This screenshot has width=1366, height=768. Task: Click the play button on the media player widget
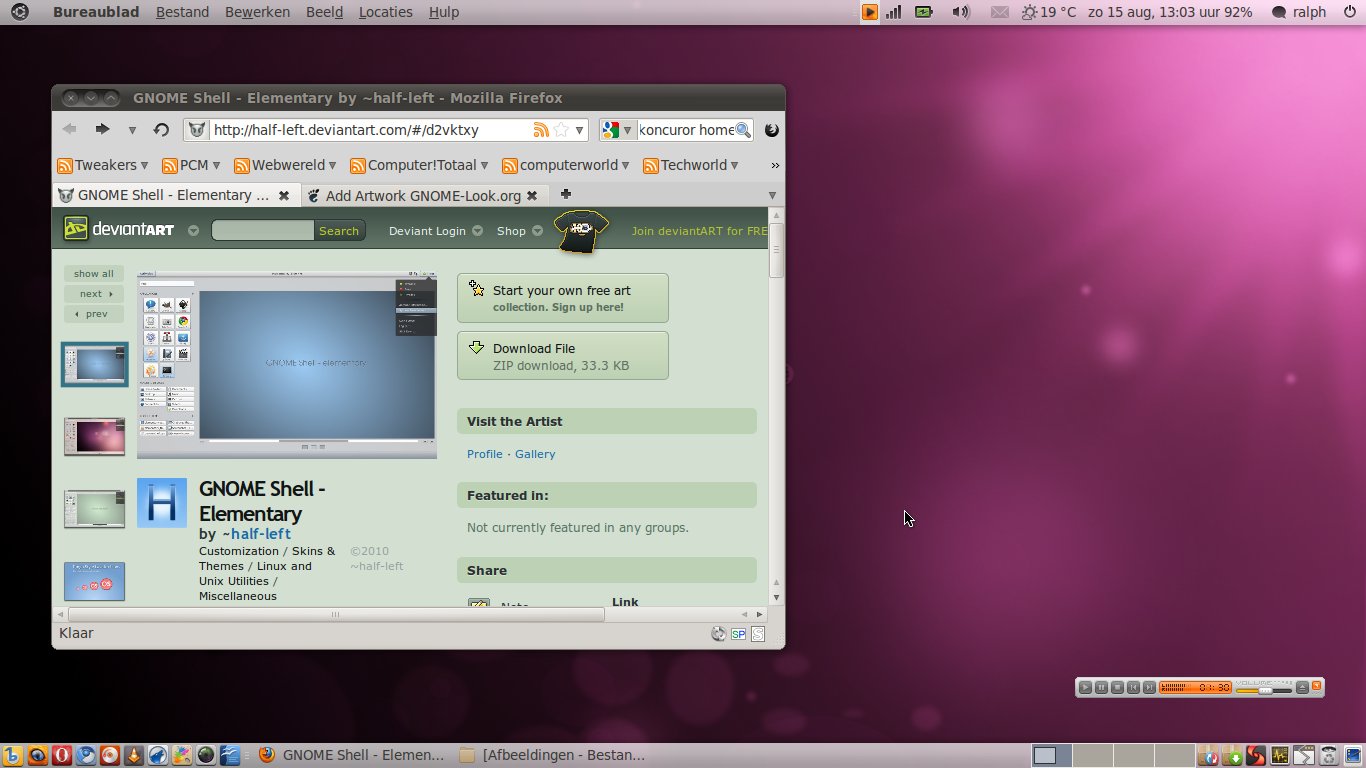click(x=1085, y=687)
